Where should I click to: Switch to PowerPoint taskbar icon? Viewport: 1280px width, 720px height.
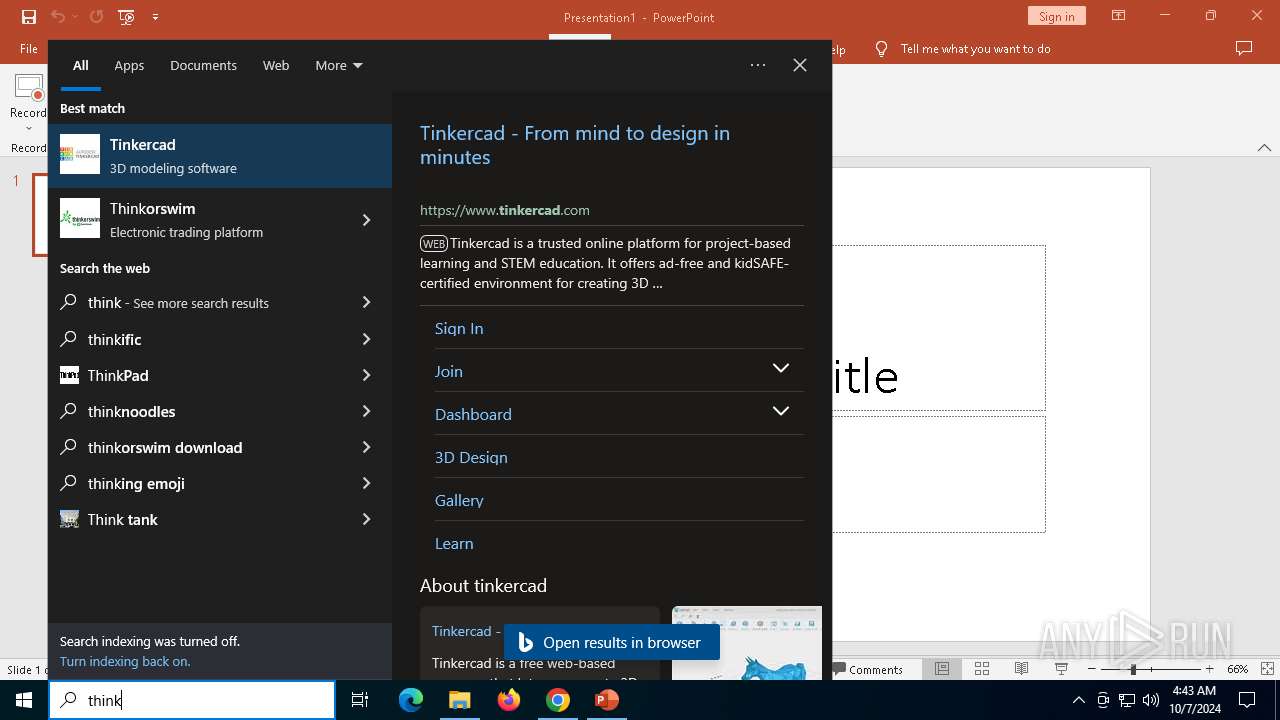click(x=606, y=700)
